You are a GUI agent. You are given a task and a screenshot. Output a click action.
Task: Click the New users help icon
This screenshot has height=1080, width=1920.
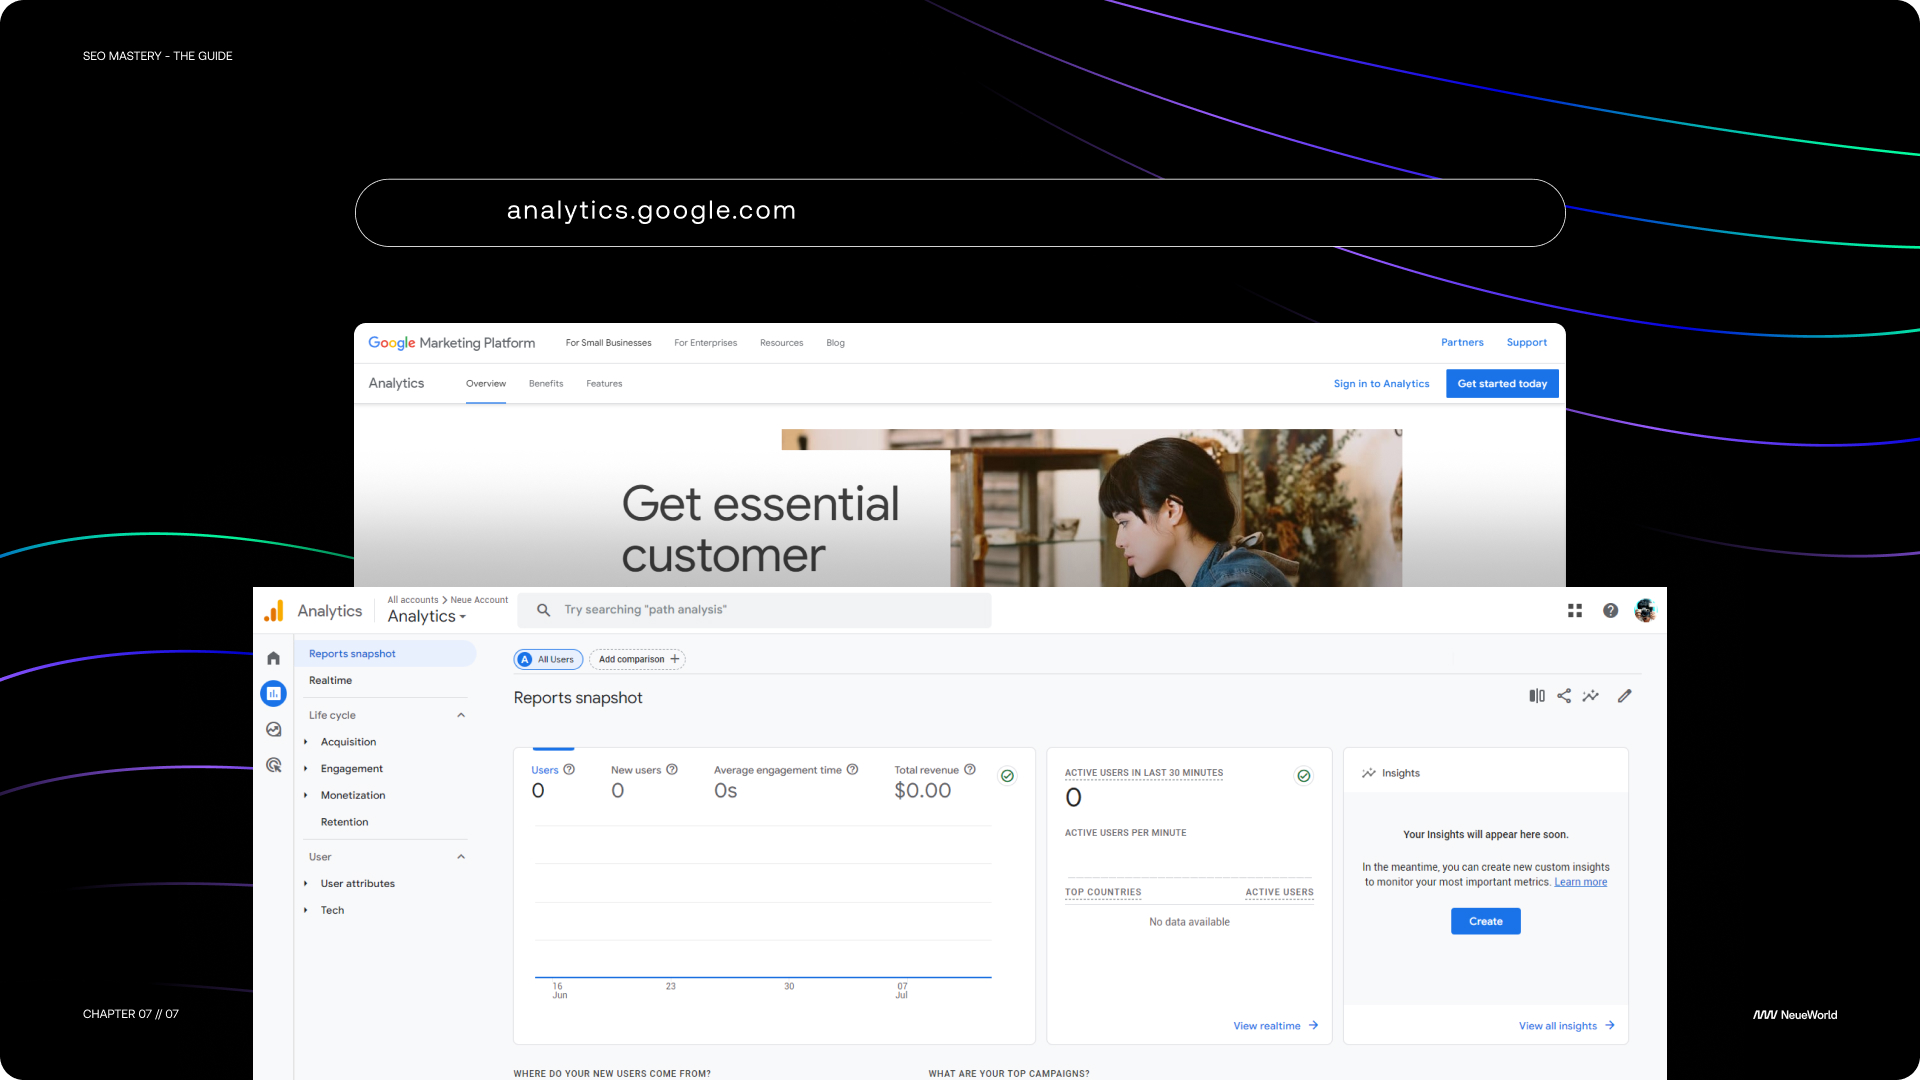672,770
